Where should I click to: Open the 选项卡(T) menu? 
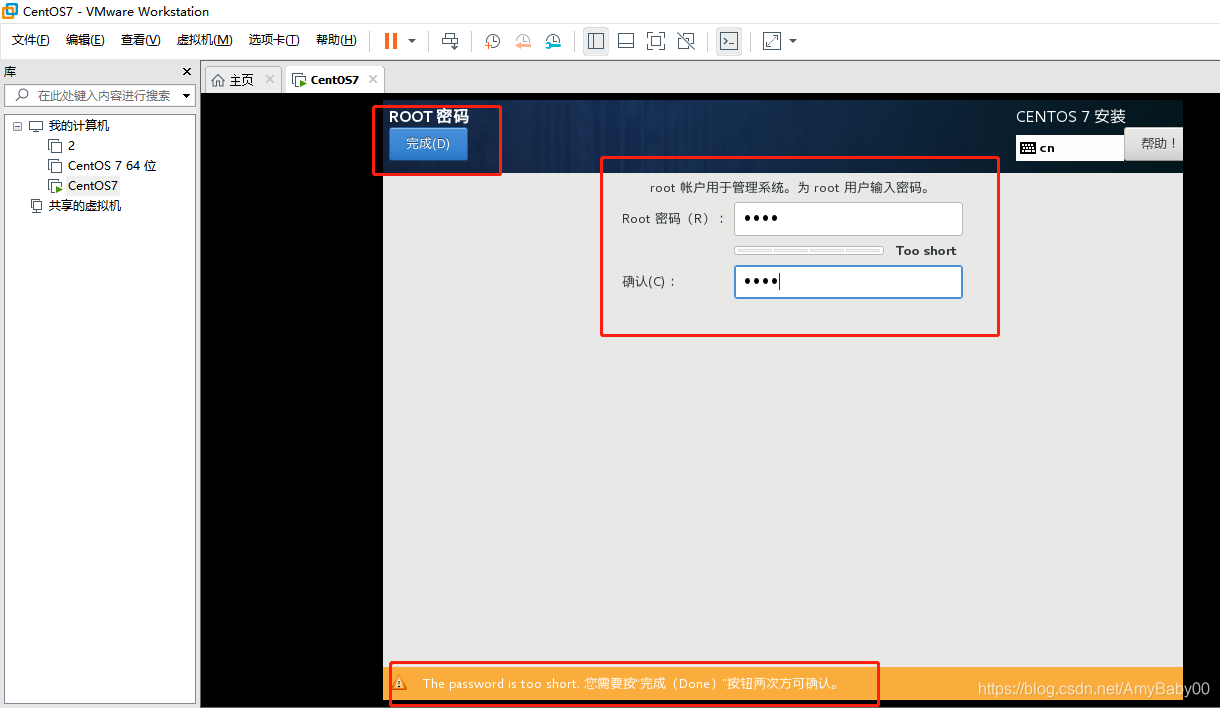[274, 40]
